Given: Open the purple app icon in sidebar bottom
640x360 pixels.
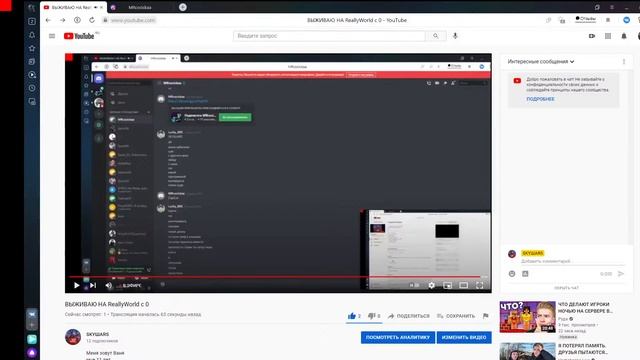Looking at the screenshot, I should 32,352.
